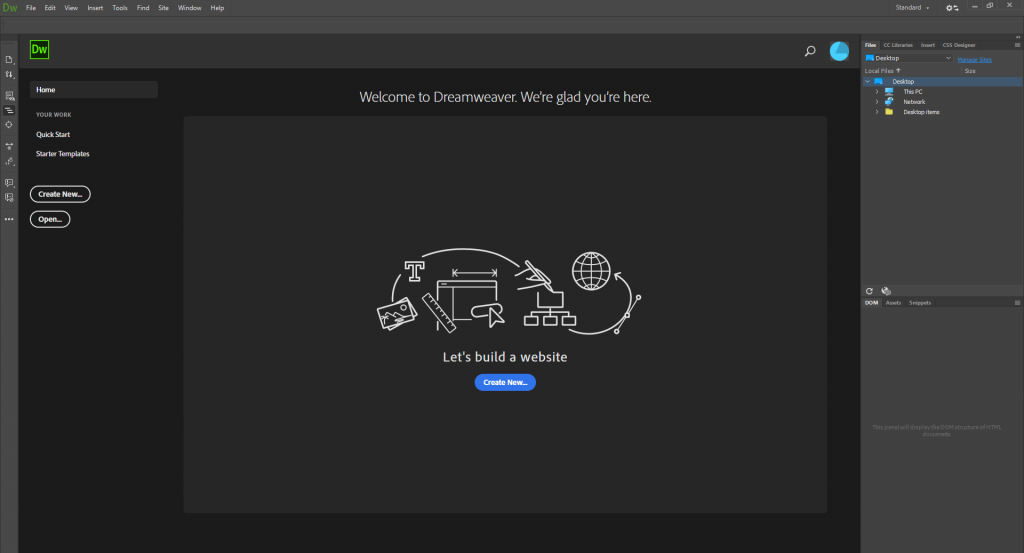1024x553 pixels.
Task: Select the Files panel tab
Action: click(x=871, y=45)
